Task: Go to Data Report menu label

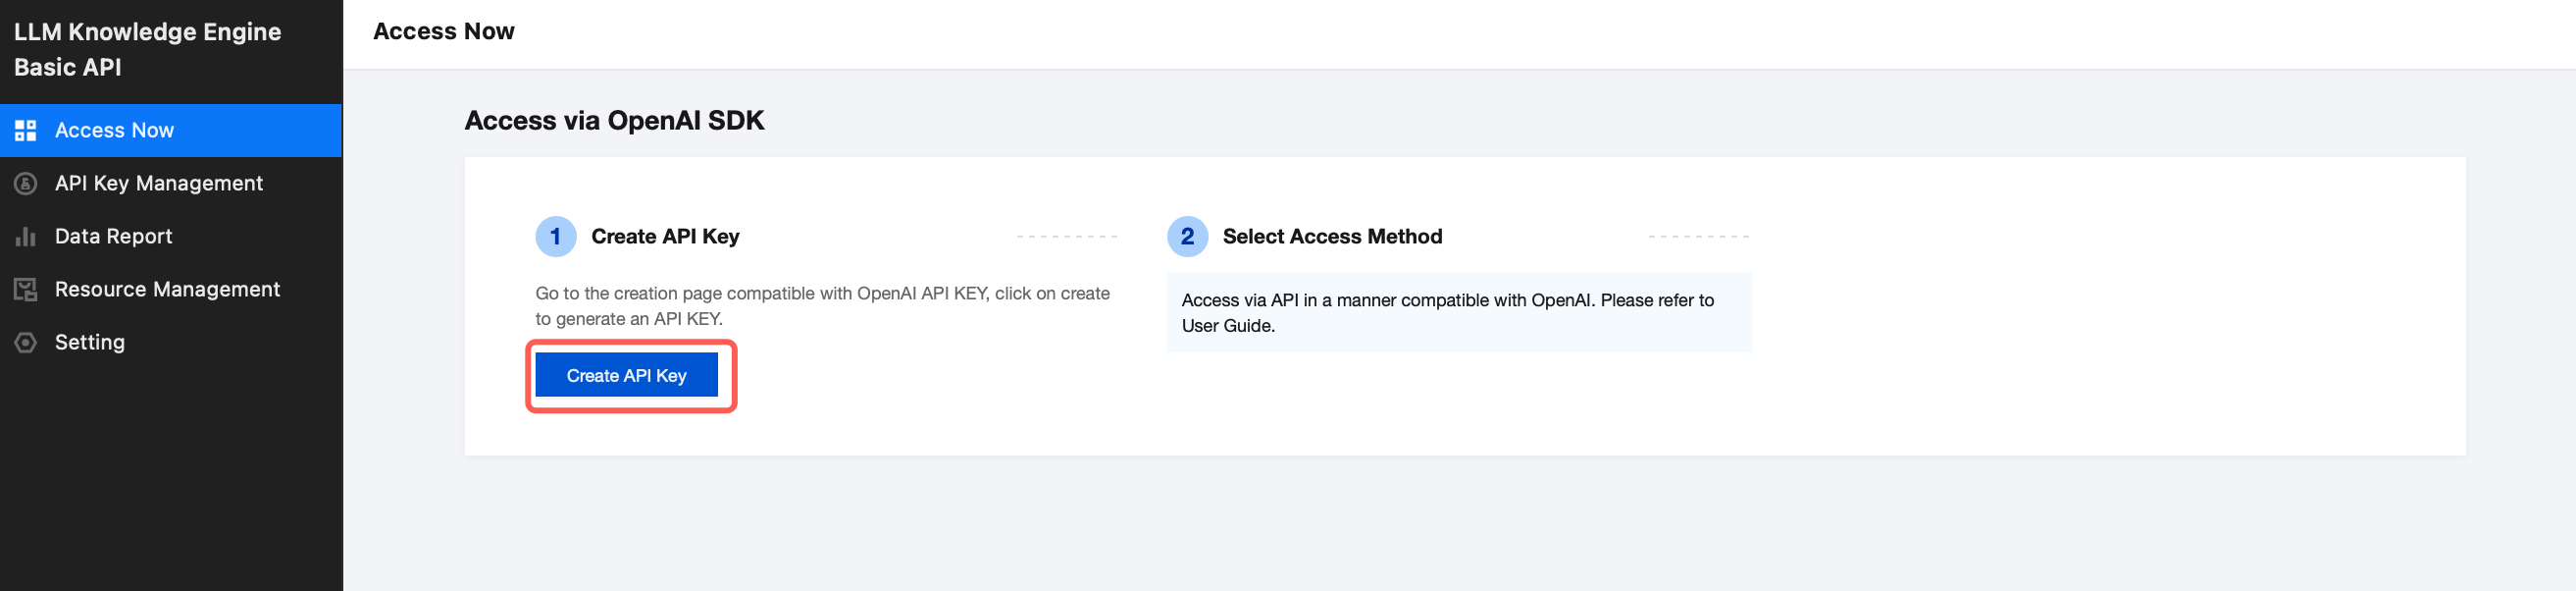Action: click(x=113, y=237)
